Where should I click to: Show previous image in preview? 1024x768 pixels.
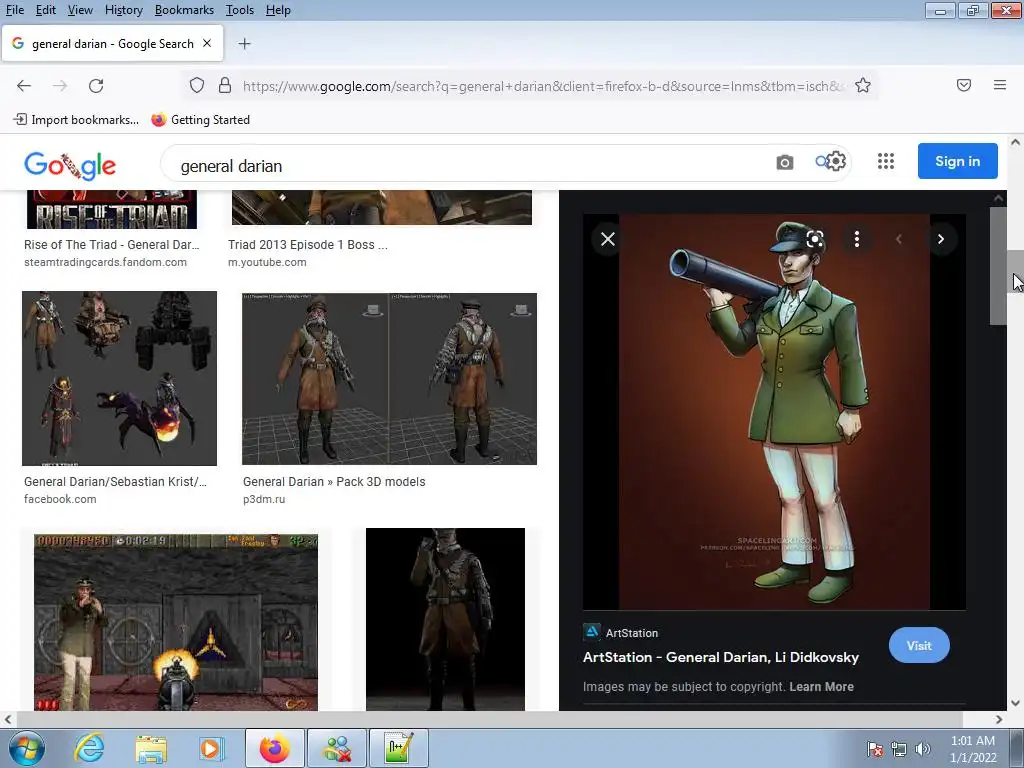pyautogui.click(x=899, y=239)
